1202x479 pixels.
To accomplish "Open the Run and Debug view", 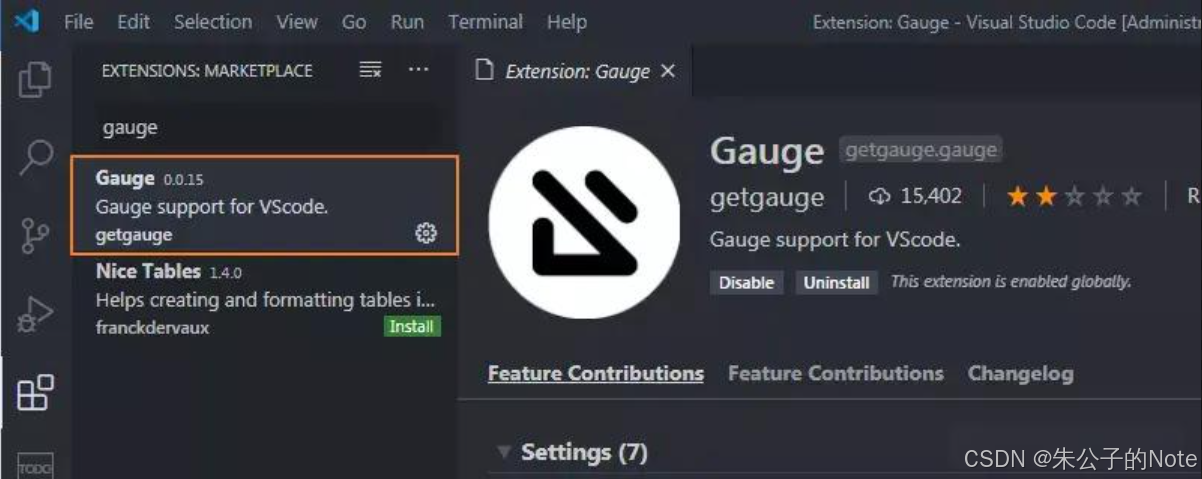I will (x=35, y=314).
